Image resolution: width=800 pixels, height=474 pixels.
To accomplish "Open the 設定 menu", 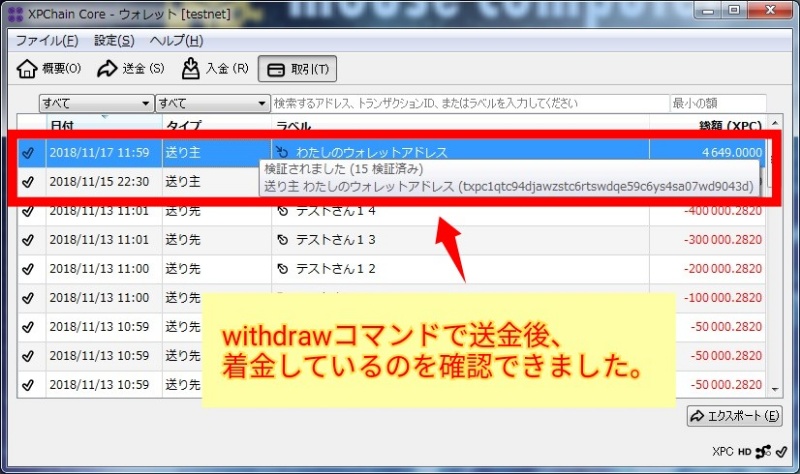I will 114,41.
